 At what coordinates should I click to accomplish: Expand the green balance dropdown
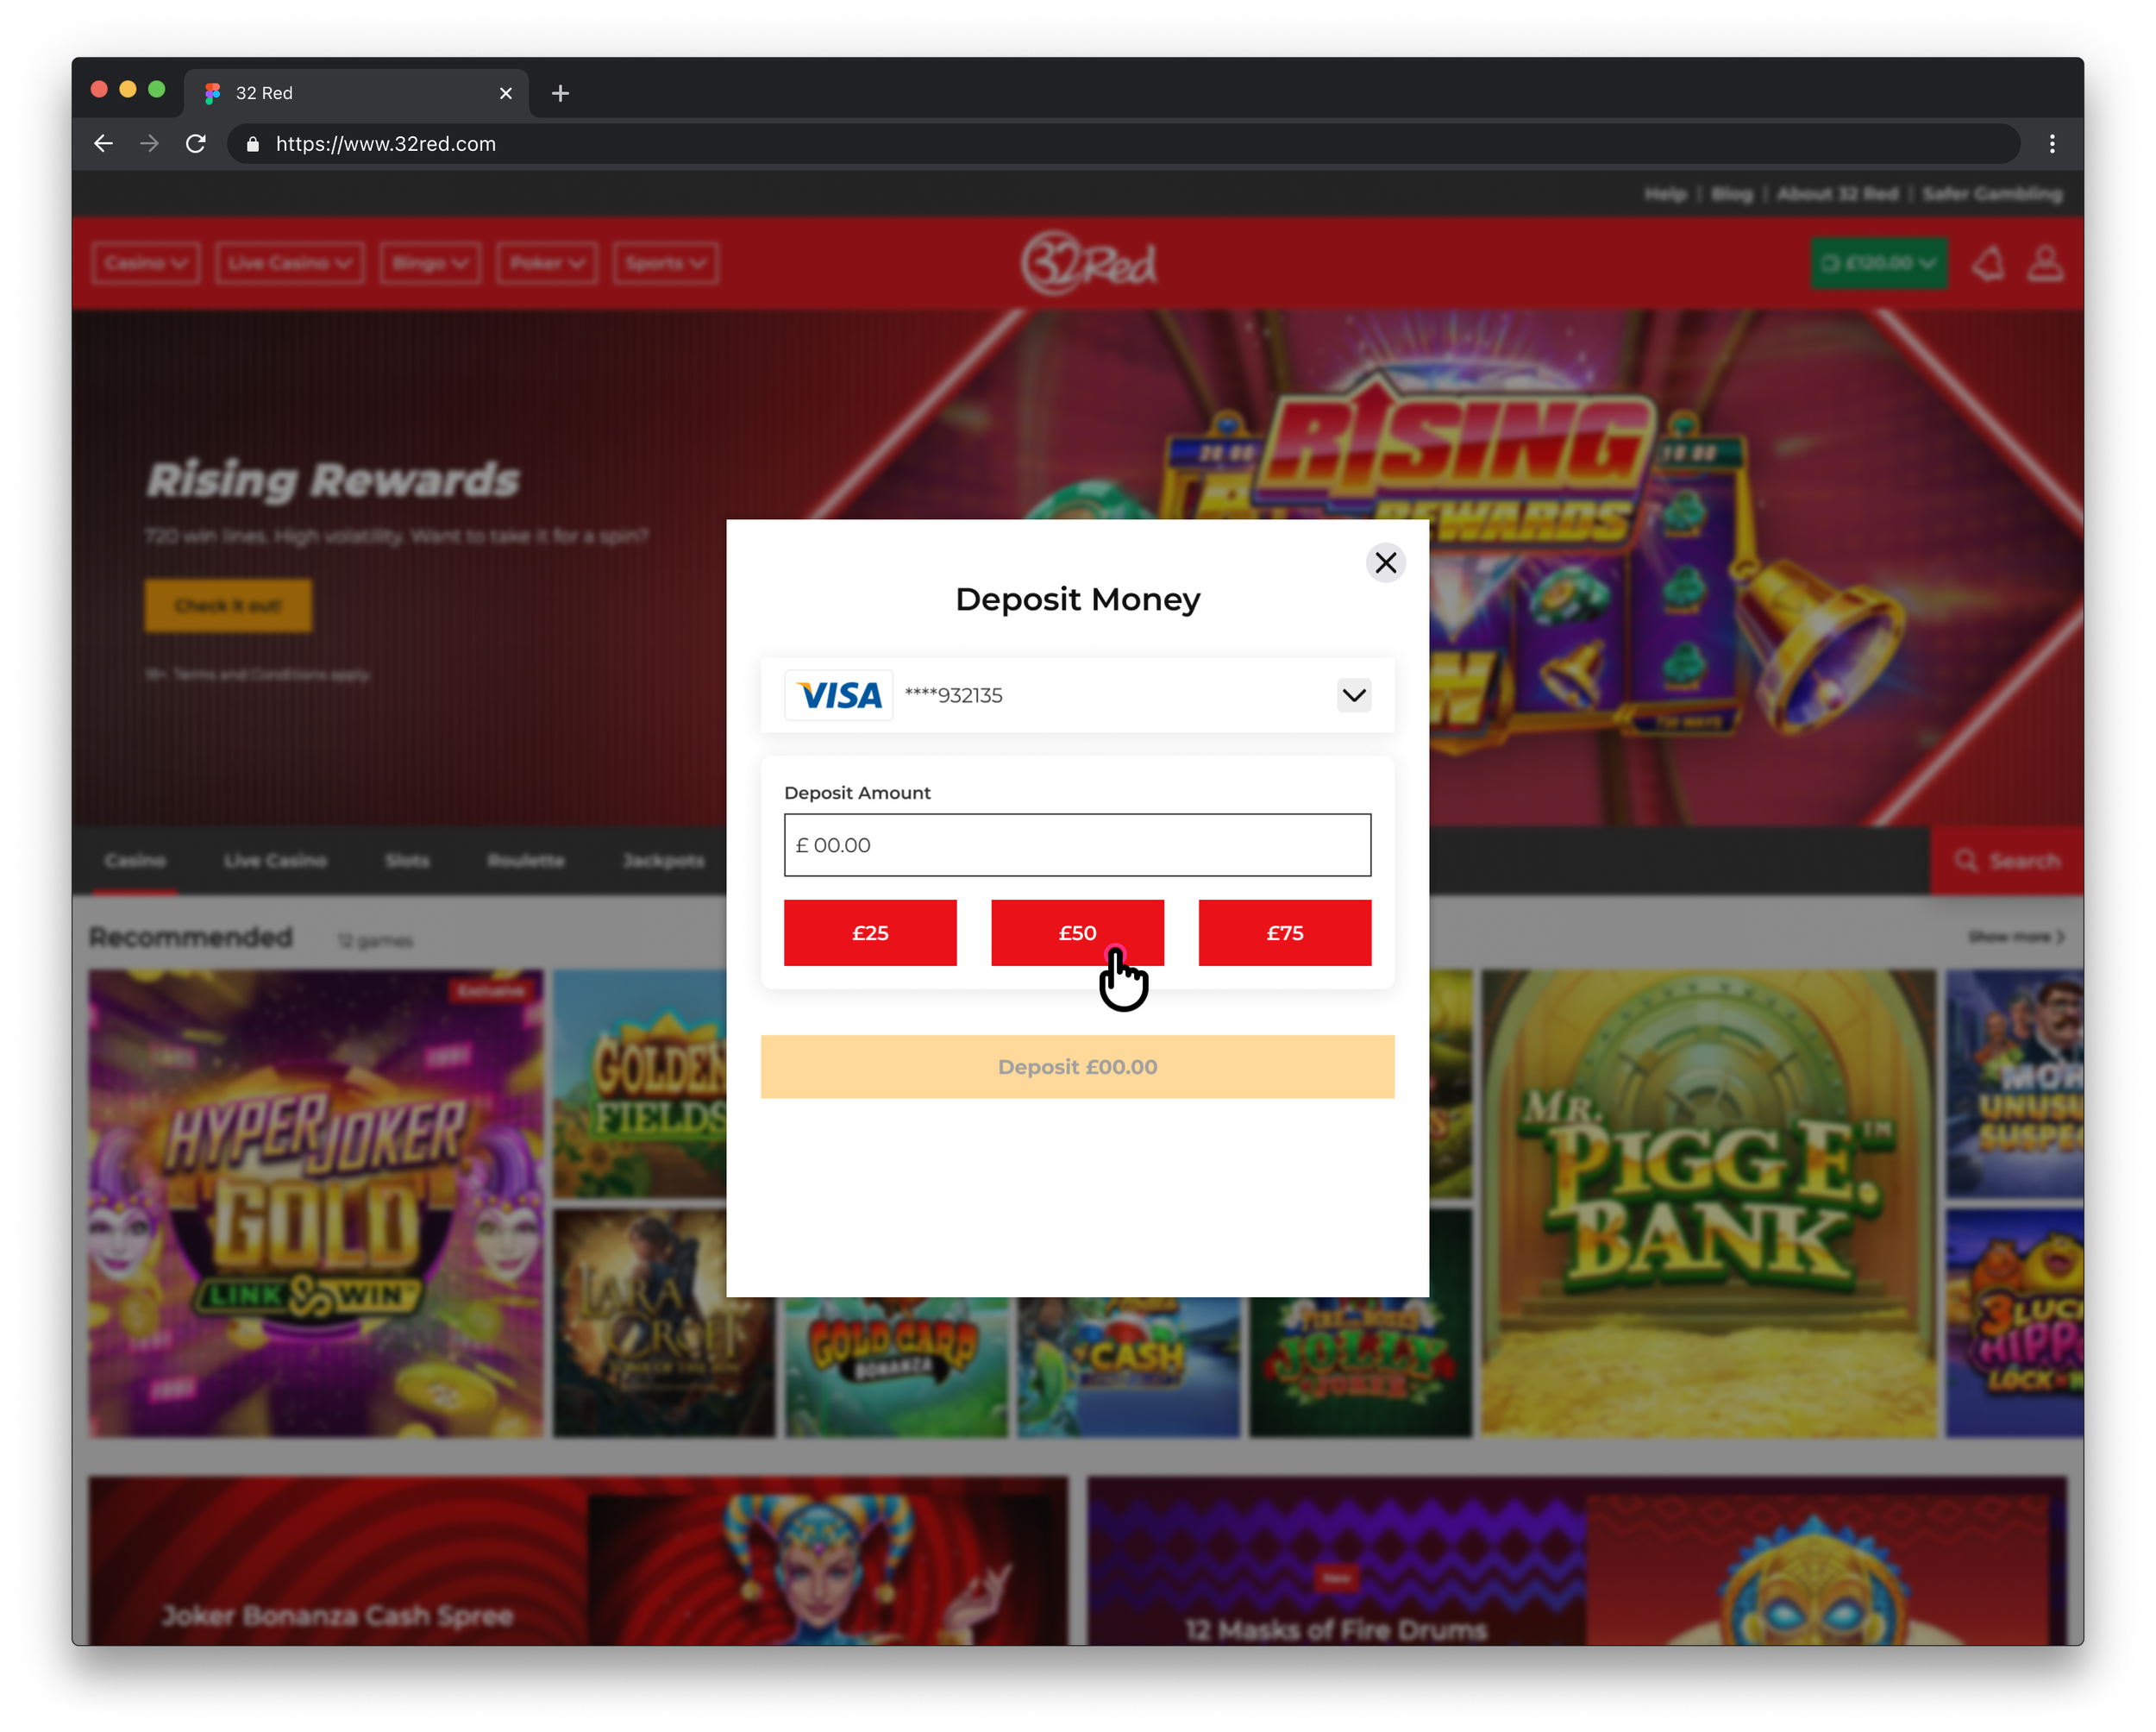[1878, 263]
